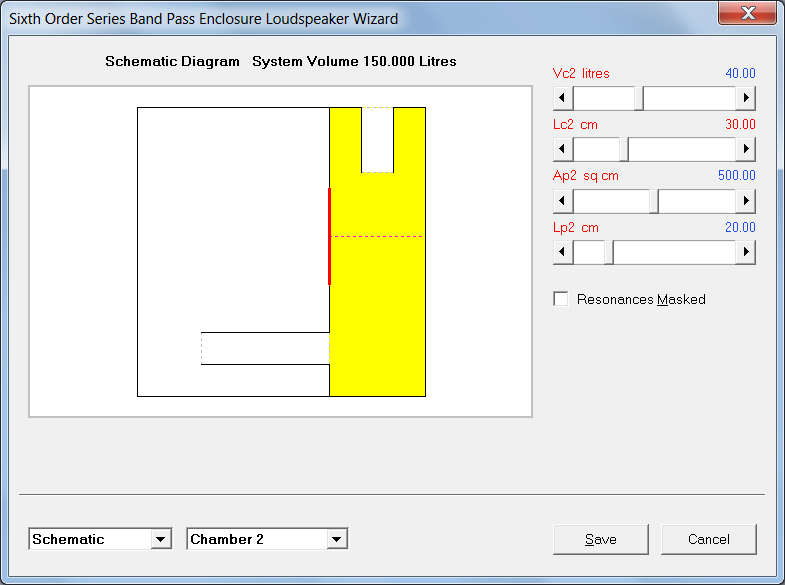Click the Lp2 cm label
This screenshot has height=585, width=785.
click(576, 228)
